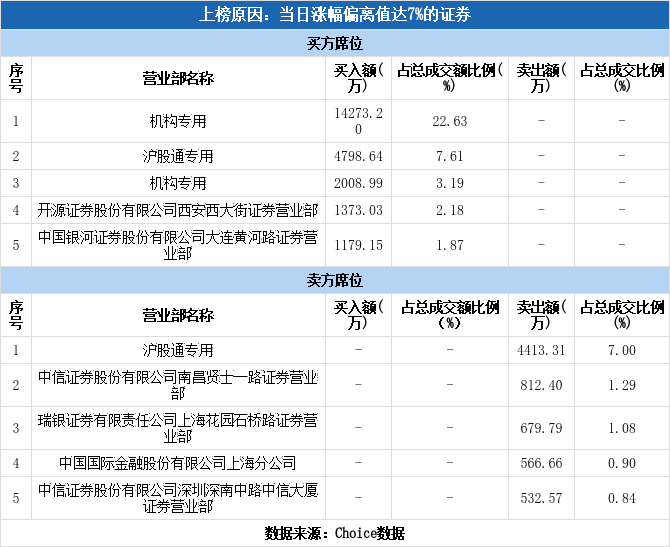Select '瑞银证券有限责任公司上海花园石桥路证券营业部'
The width and height of the screenshot is (670, 547).
pos(178,428)
